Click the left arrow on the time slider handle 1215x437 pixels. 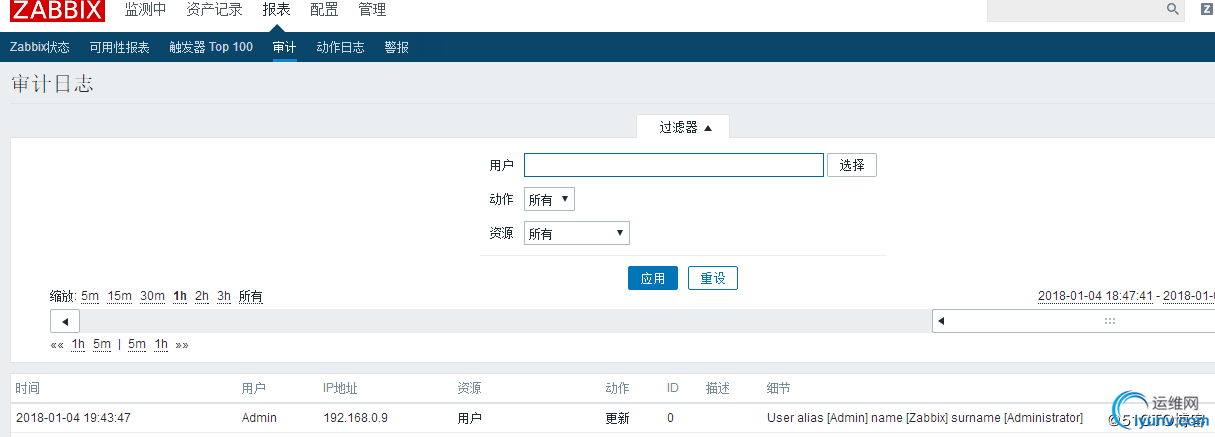click(x=941, y=321)
